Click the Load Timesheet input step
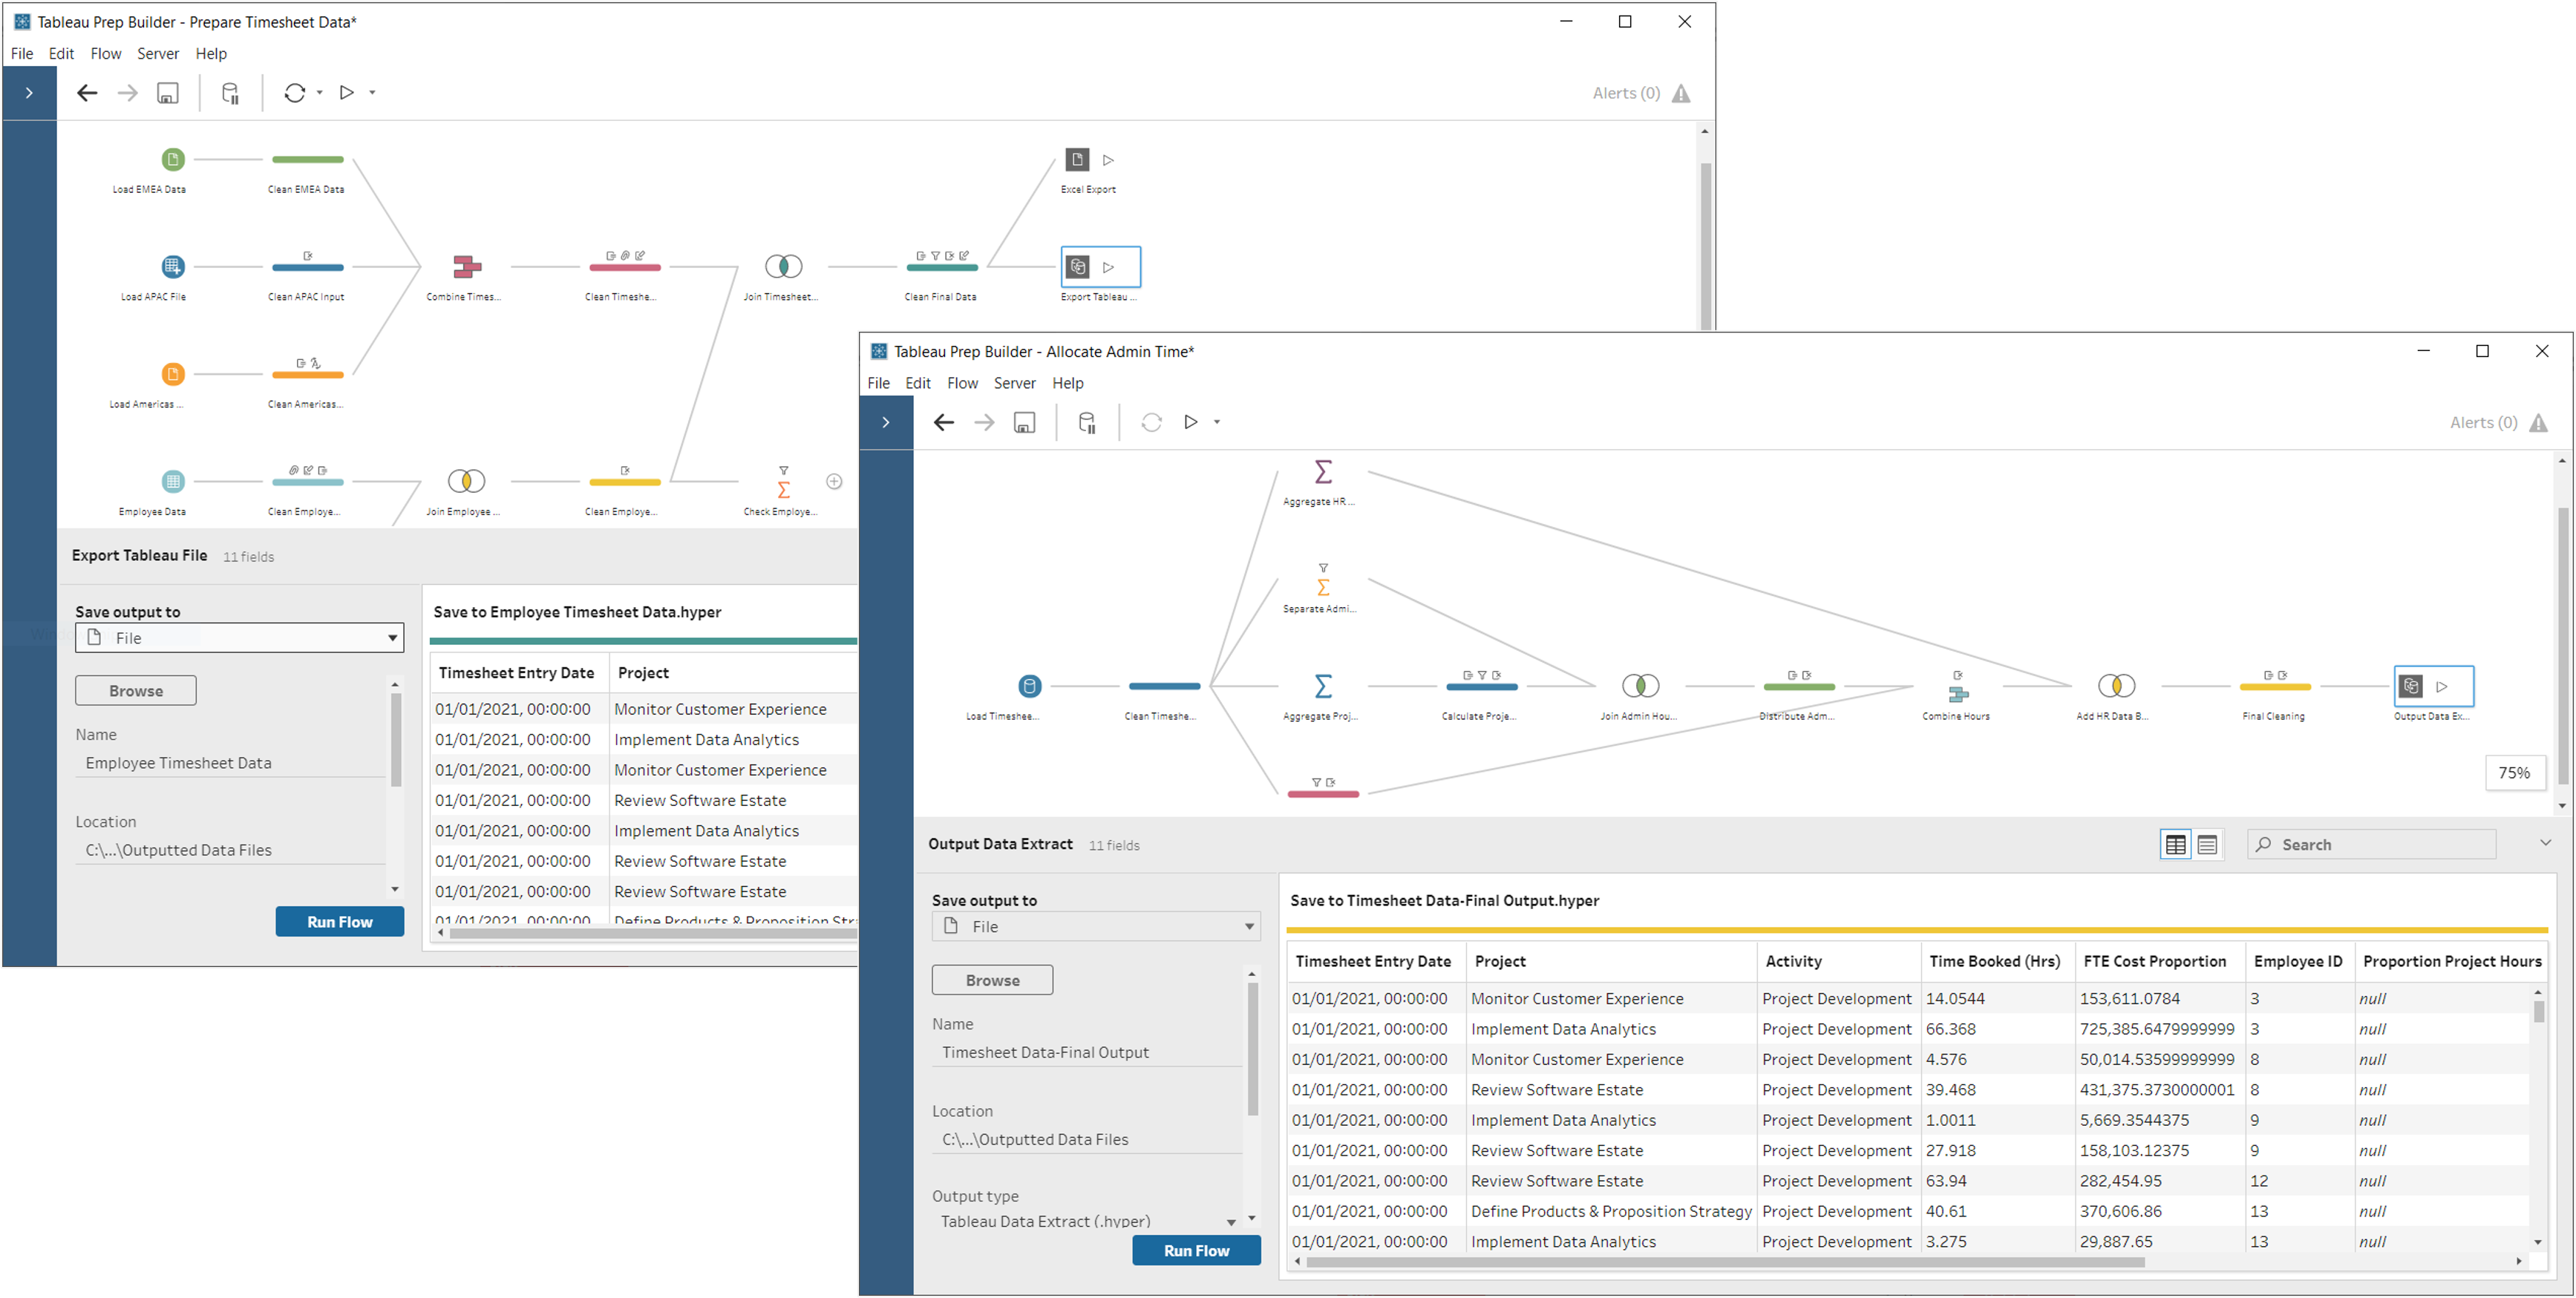 pos(1030,686)
